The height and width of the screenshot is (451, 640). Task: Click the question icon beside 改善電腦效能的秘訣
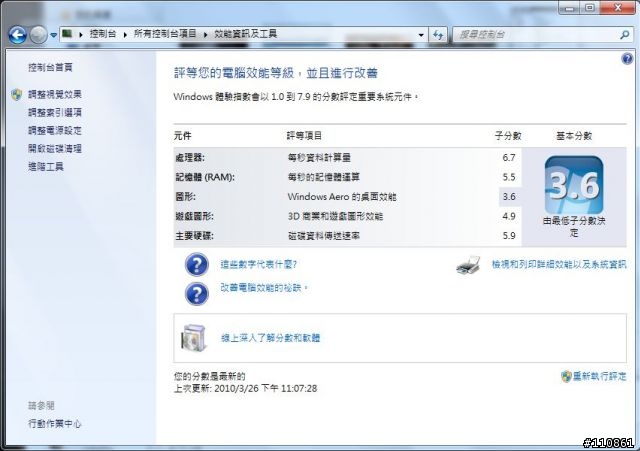coord(197,293)
